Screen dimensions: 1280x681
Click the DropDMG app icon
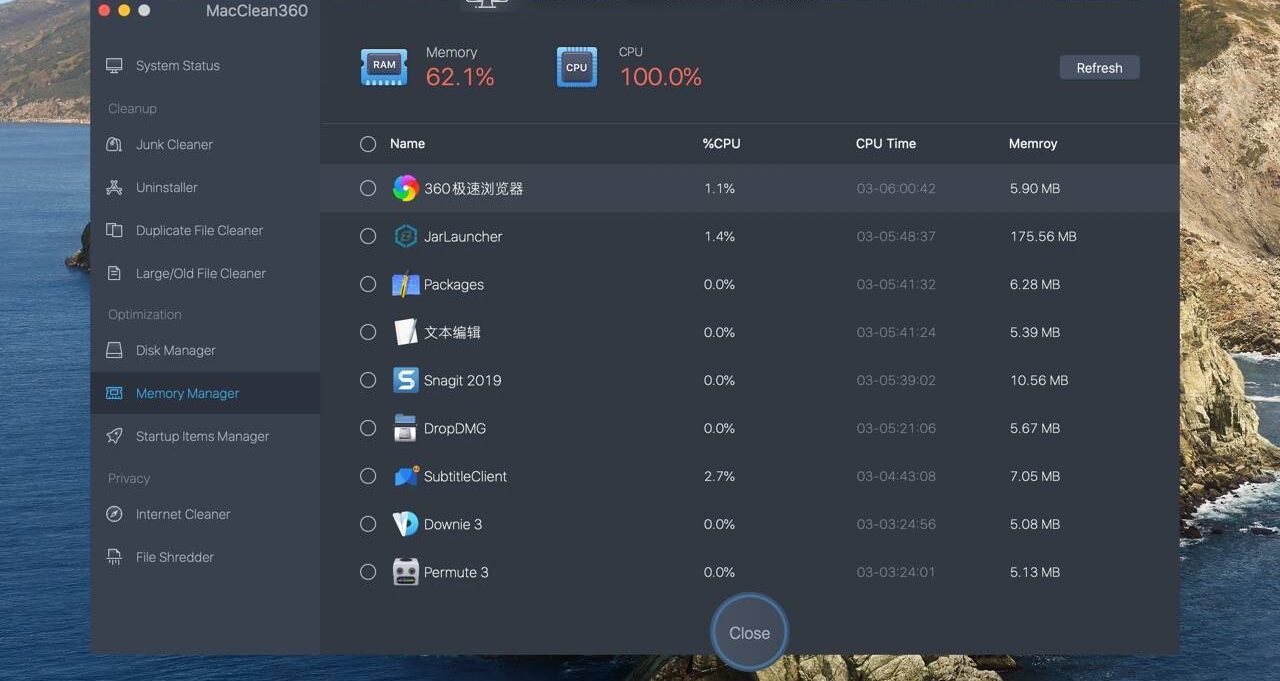(405, 428)
